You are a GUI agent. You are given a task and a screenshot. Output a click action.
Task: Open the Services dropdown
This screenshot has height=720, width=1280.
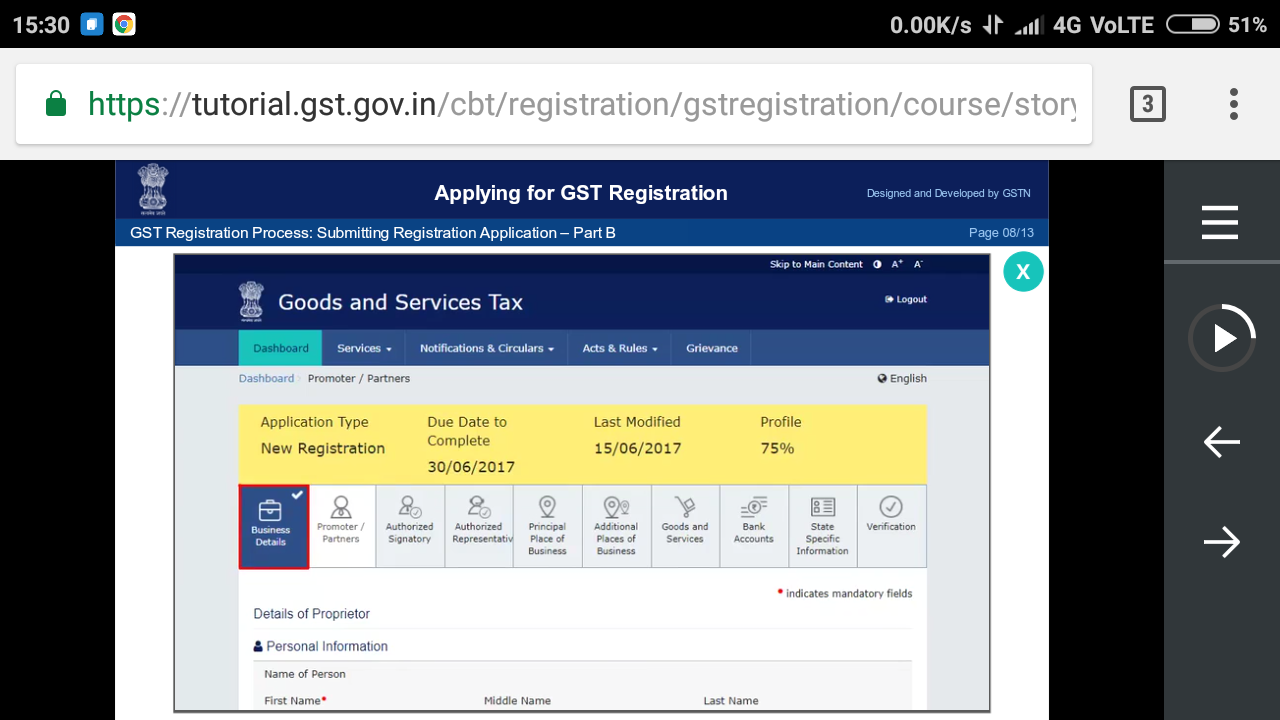[362, 348]
